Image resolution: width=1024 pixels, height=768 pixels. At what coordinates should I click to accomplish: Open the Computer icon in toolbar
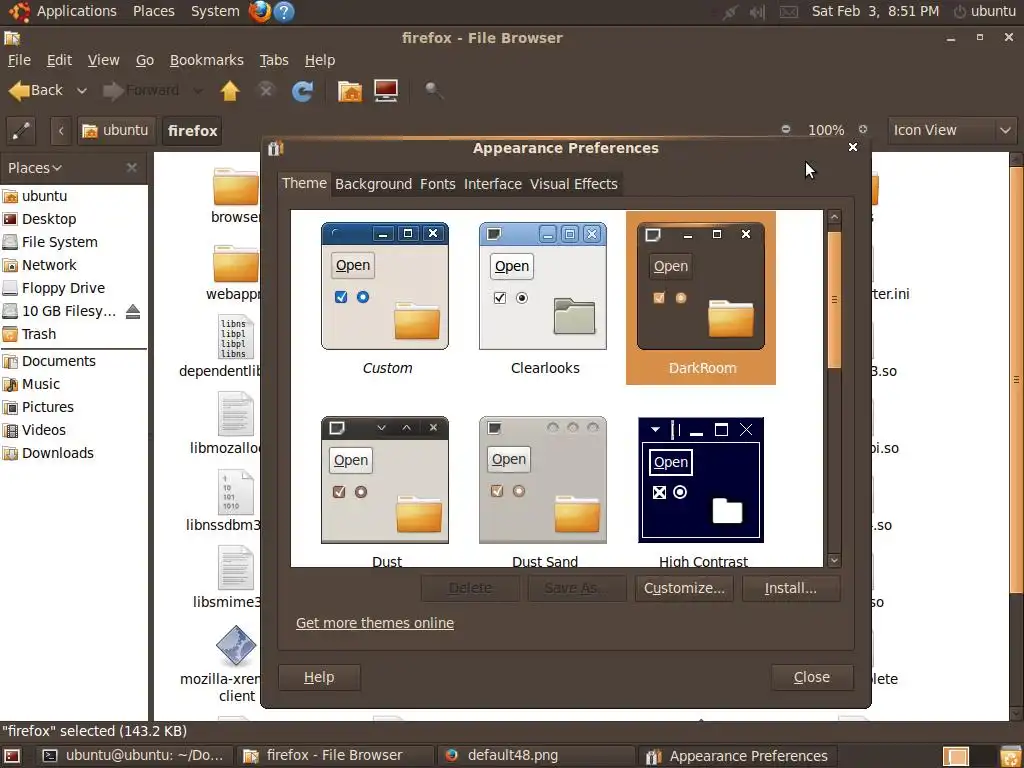pos(386,91)
